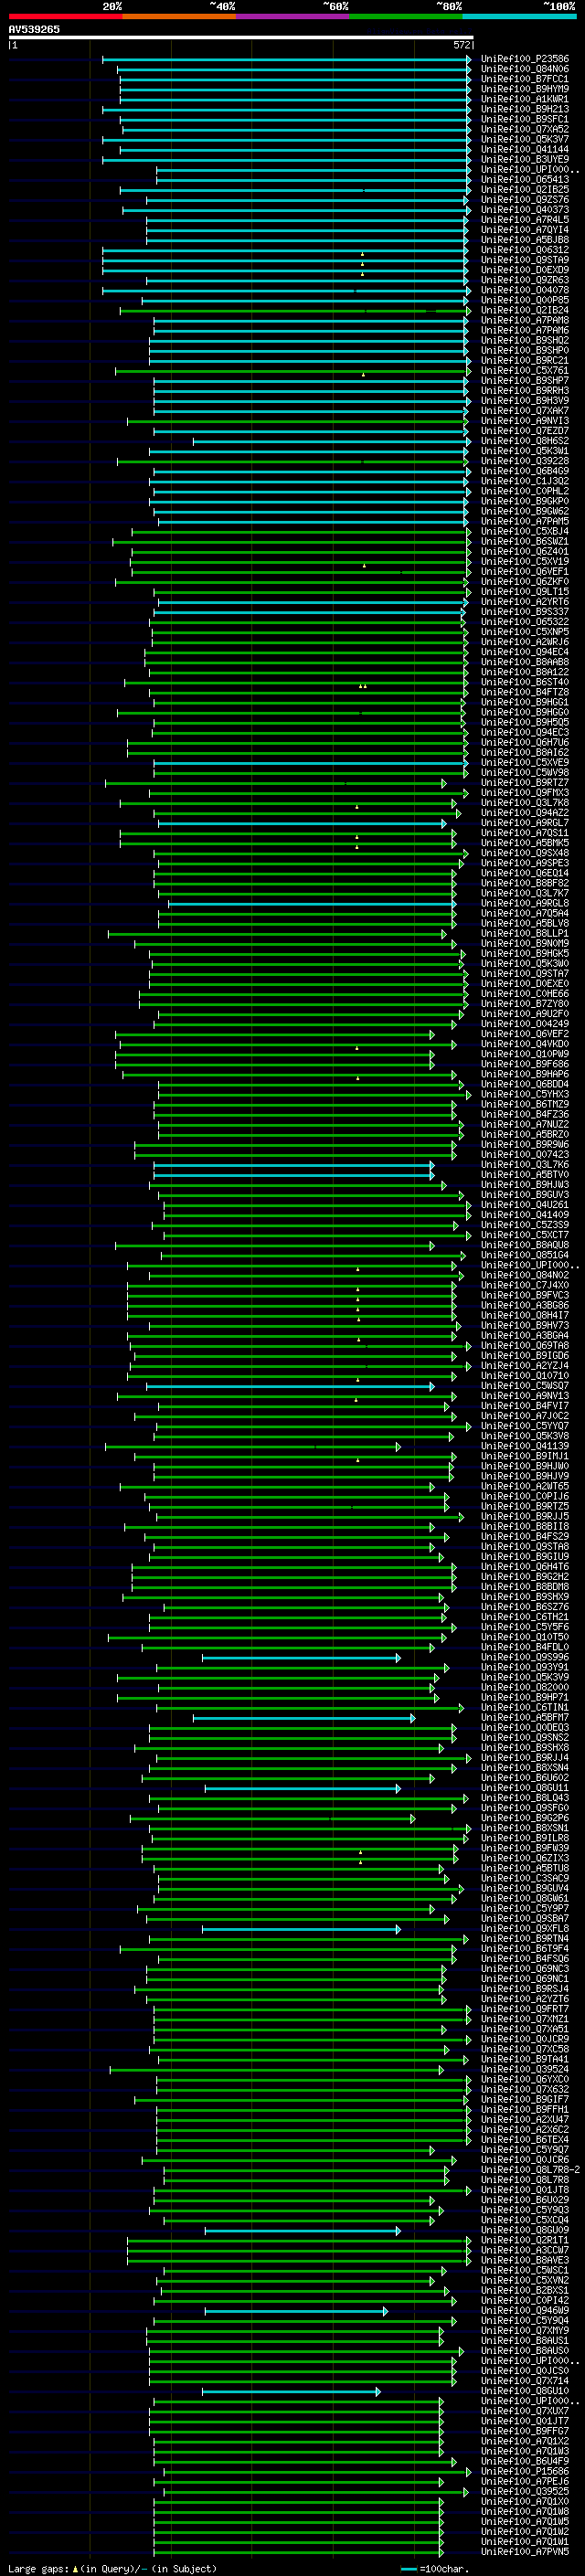The width and height of the screenshot is (585, 2576).
Task: Click label UniRef100_Q8L7R8-2
Action: point(530,2170)
